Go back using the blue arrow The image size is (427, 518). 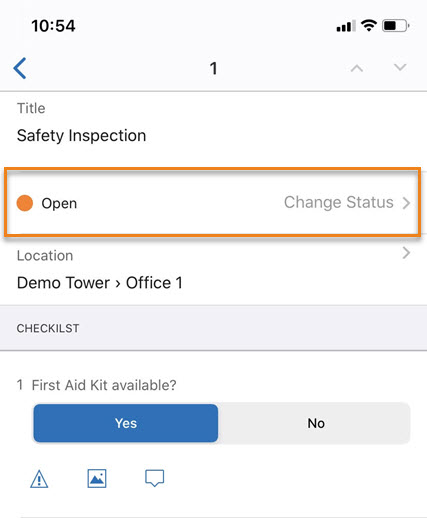(x=20, y=68)
